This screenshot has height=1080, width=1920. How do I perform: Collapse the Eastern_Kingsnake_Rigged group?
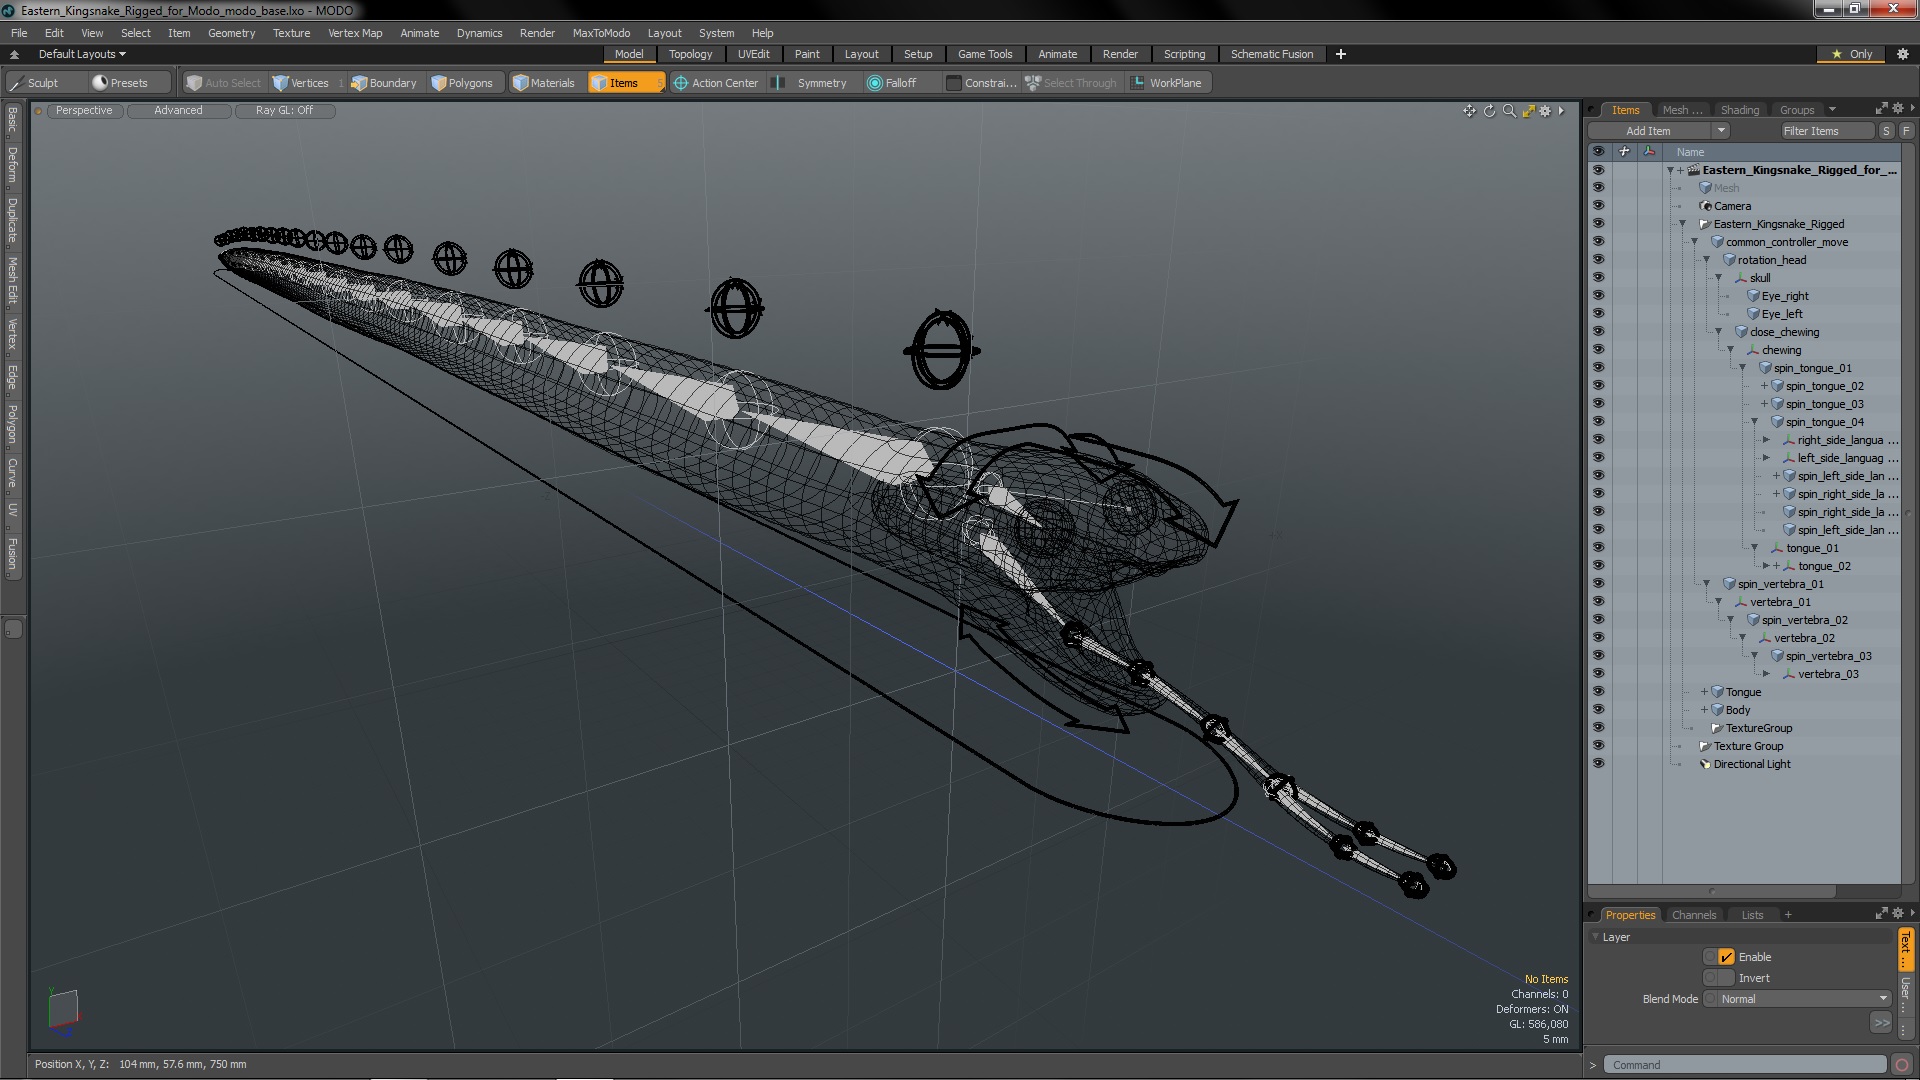pyautogui.click(x=1682, y=224)
